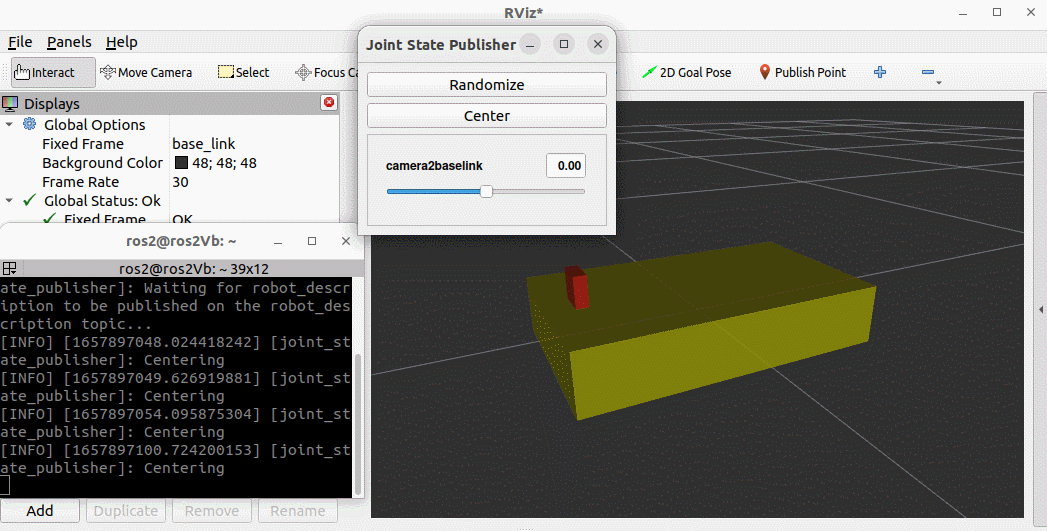Open the blue minus remove-tool dropdown
The width and height of the screenshot is (1047, 531).
[x=930, y=74]
